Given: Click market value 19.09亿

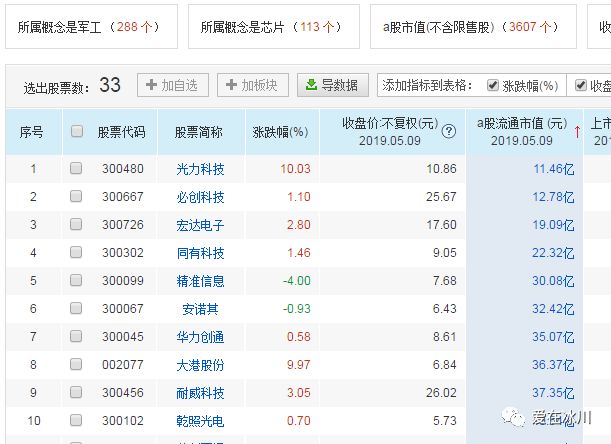Looking at the screenshot, I should click(553, 225).
